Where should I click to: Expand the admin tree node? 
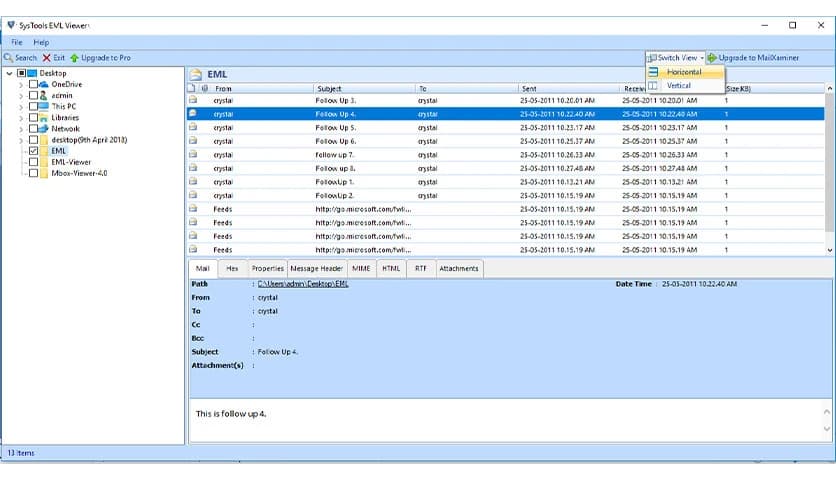pos(21,96)
